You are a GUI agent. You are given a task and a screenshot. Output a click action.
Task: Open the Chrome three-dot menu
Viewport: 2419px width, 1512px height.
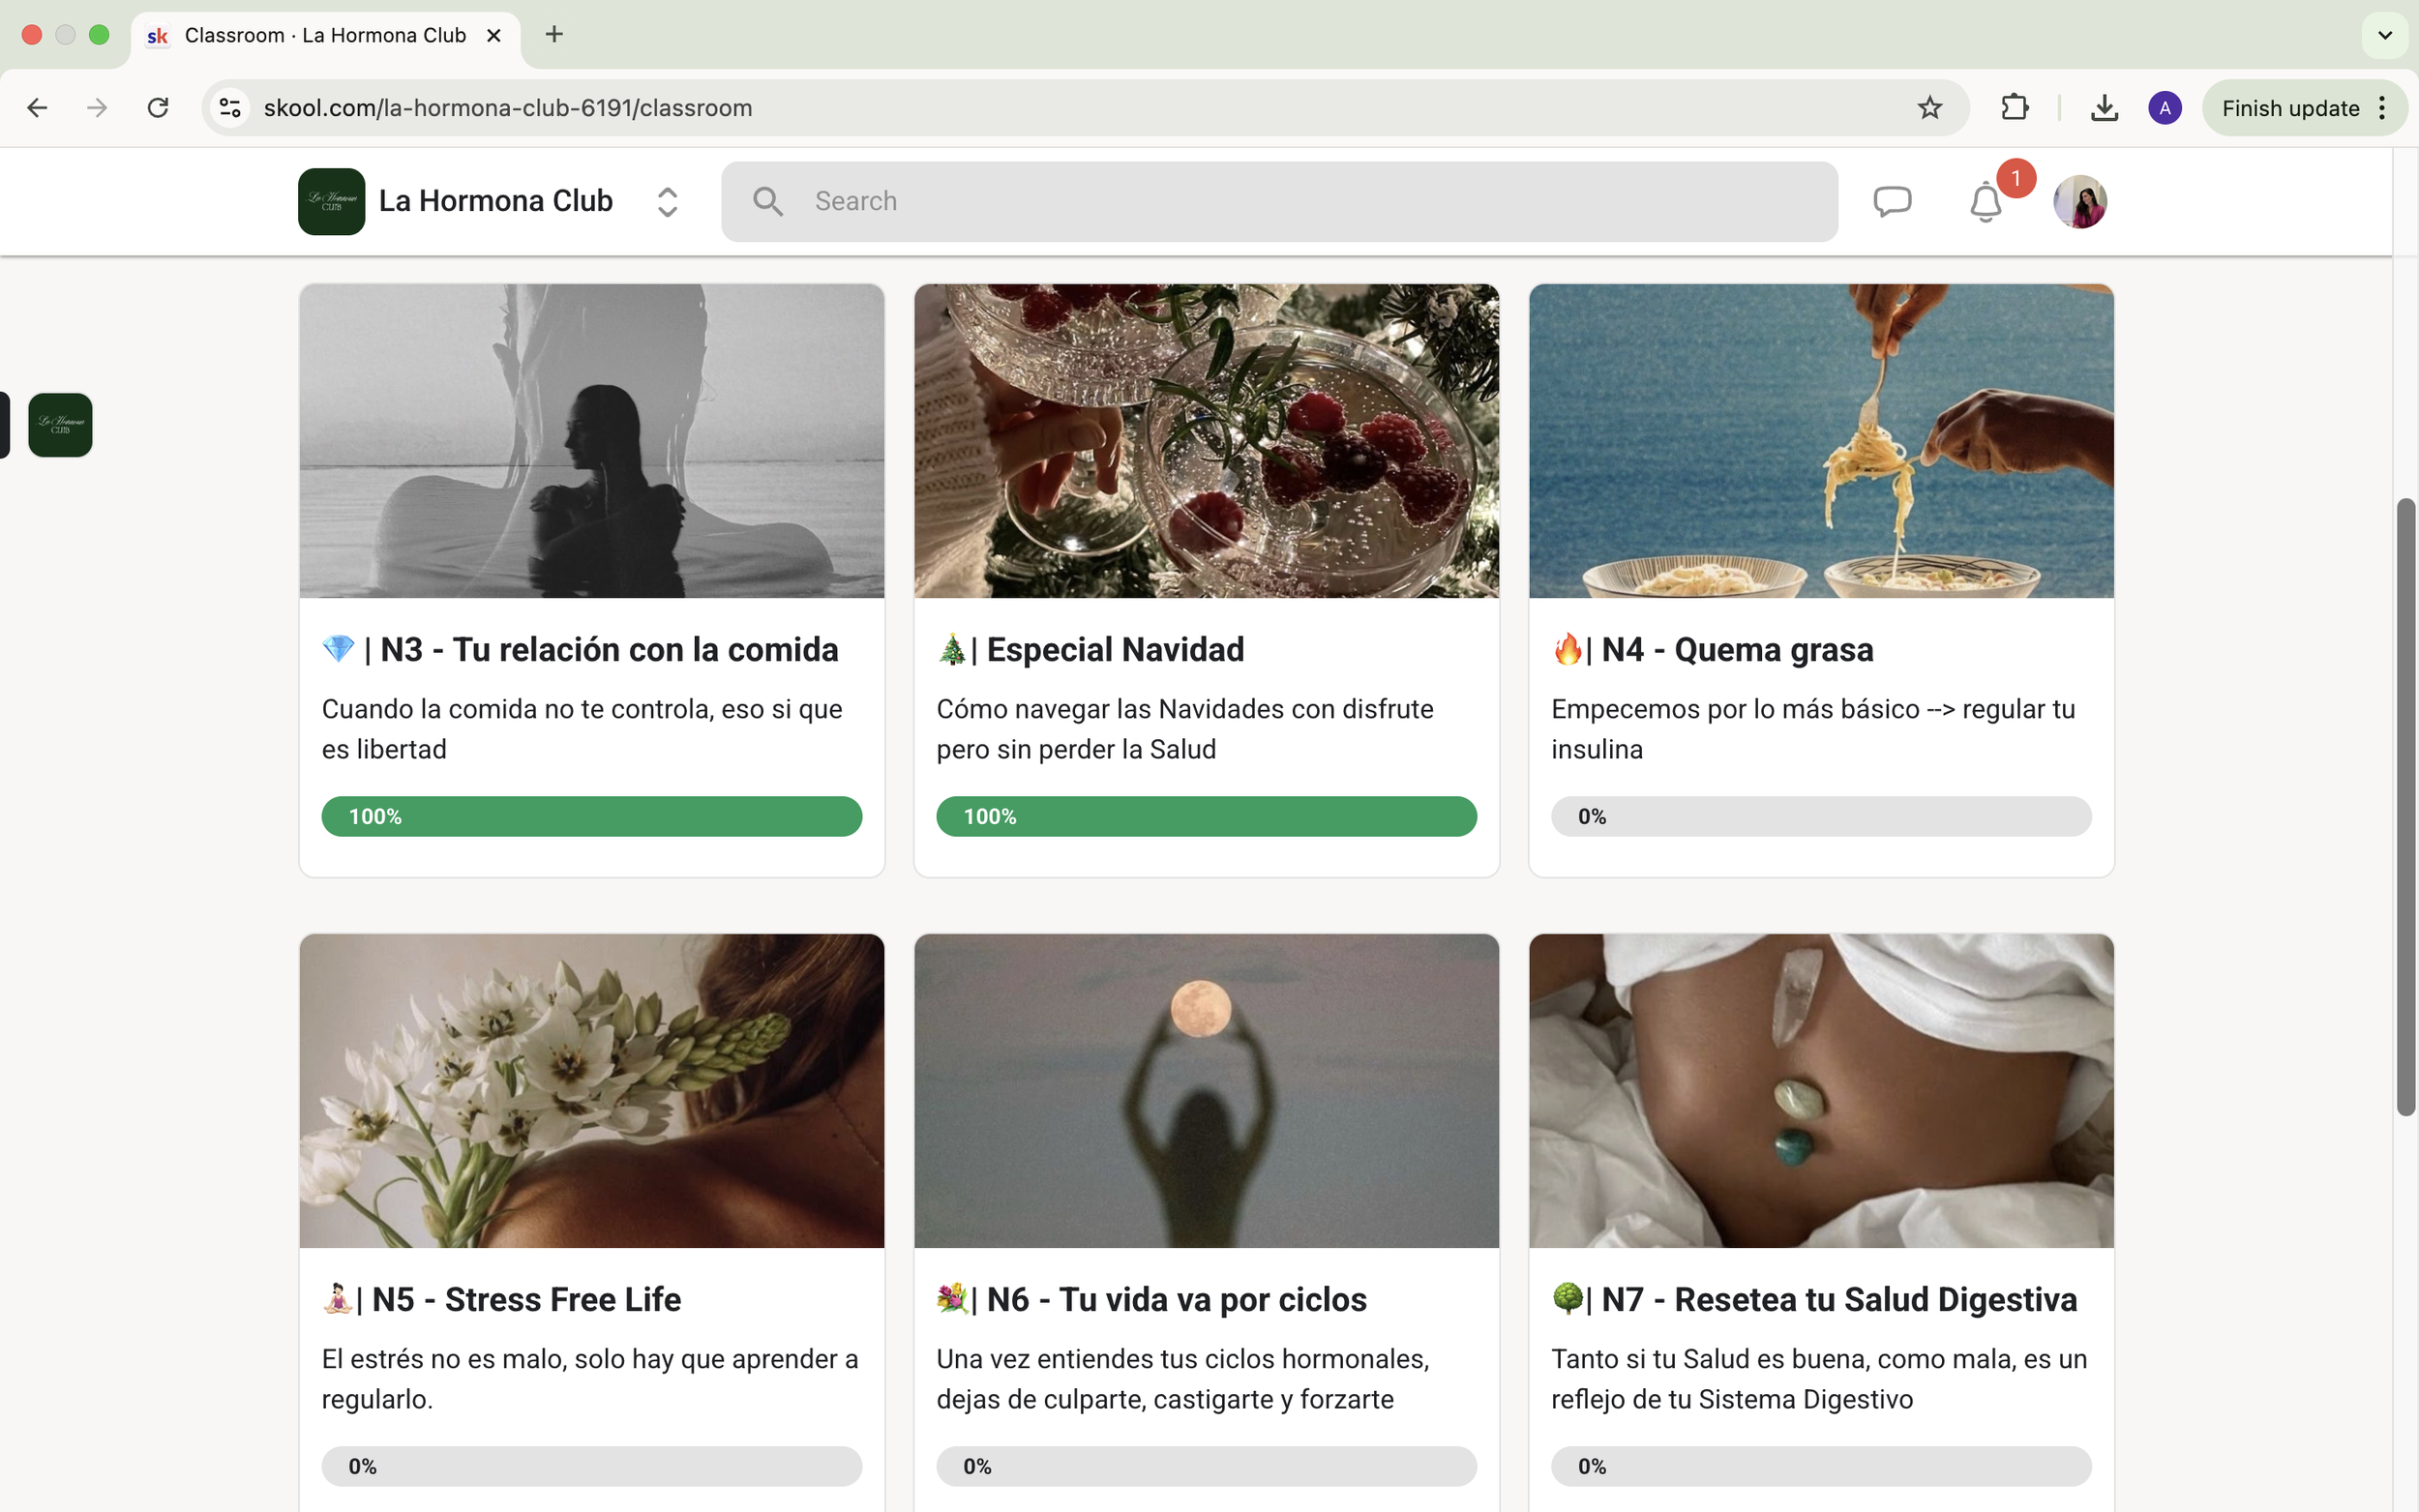click(2383, 108)
